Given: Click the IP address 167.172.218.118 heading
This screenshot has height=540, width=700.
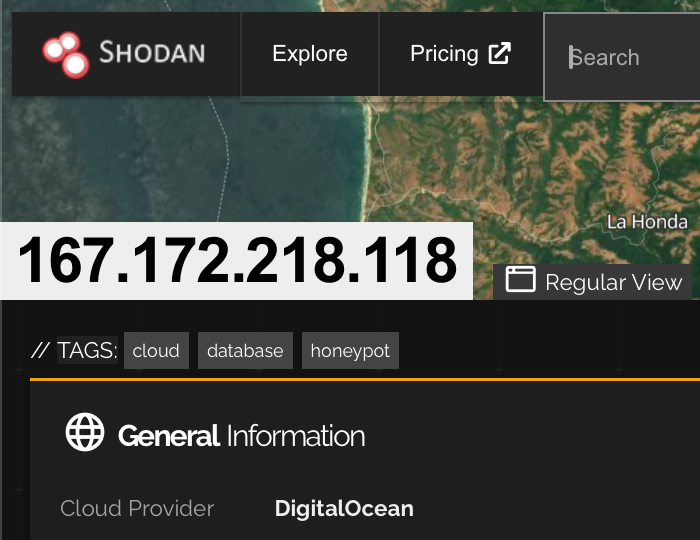Looking at the screenshot, I should click(x=237, y=262).
